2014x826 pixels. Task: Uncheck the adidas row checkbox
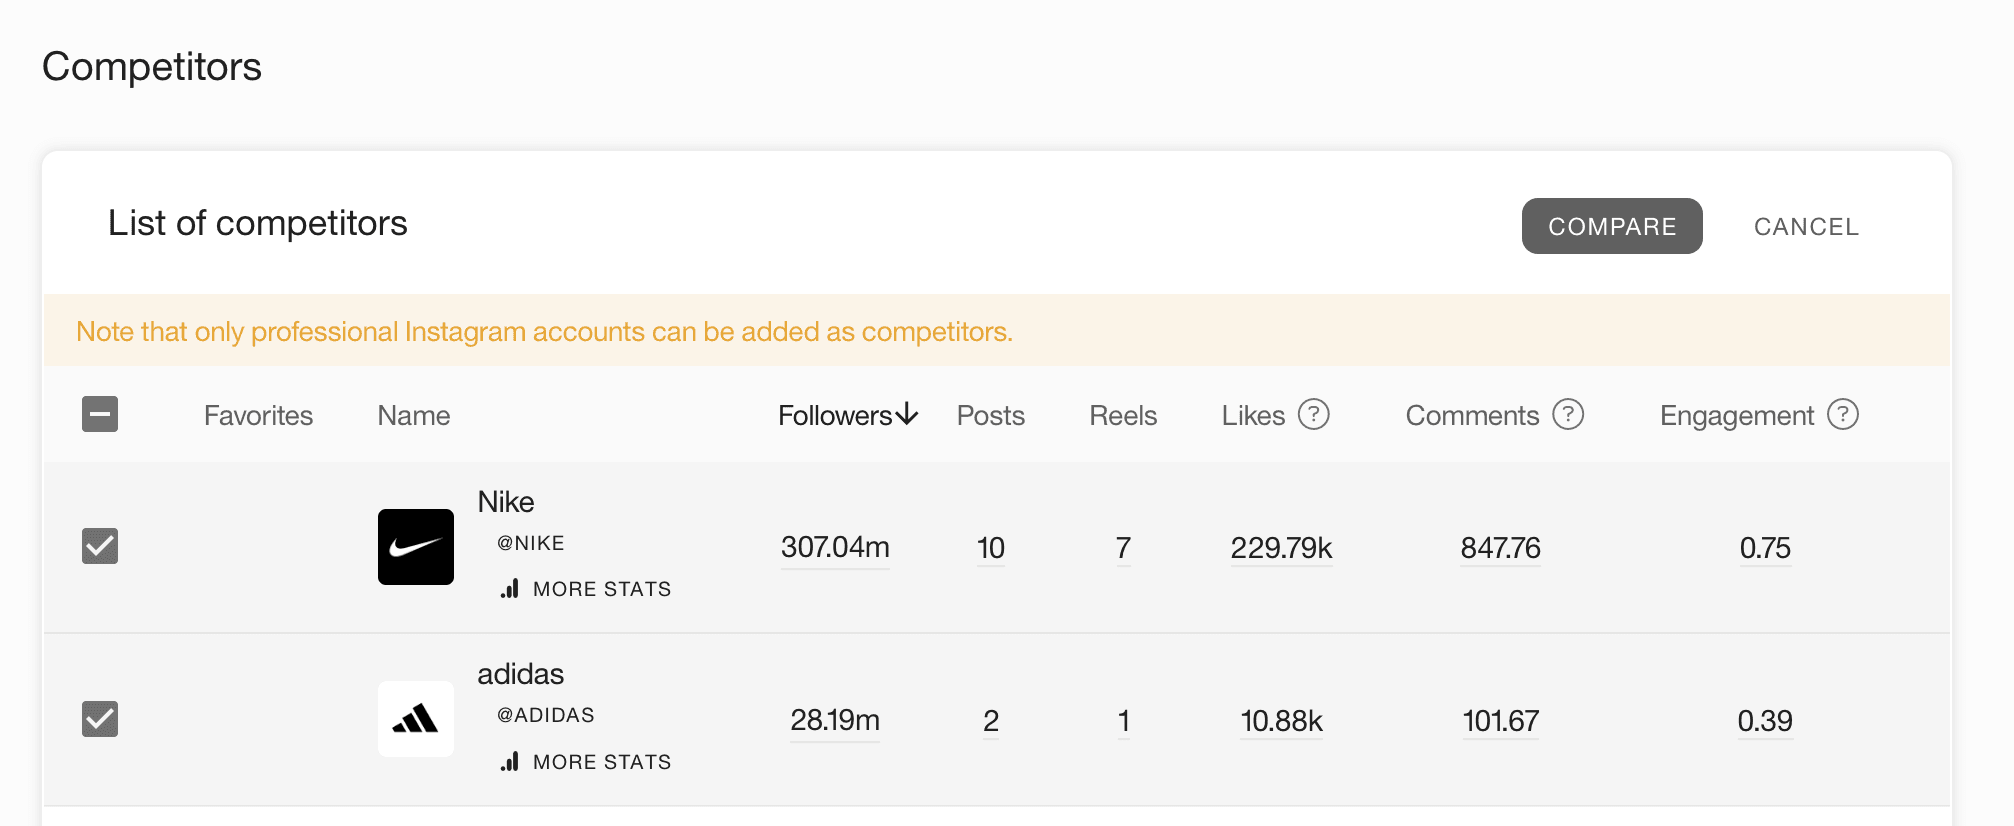(x=100, y=719)
